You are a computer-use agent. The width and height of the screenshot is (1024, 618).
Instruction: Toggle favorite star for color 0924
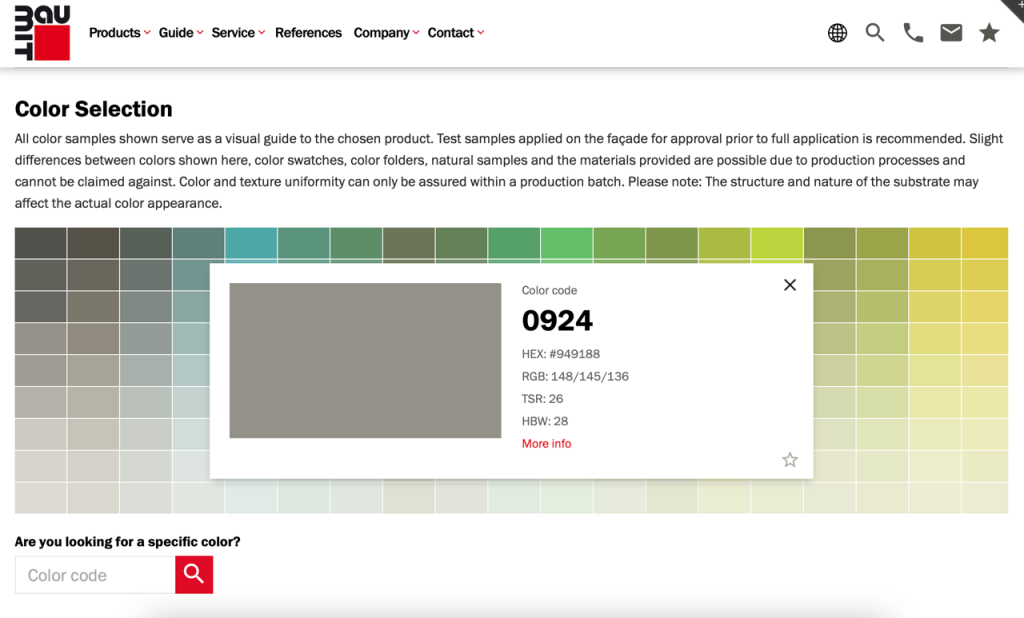[790, 460]
